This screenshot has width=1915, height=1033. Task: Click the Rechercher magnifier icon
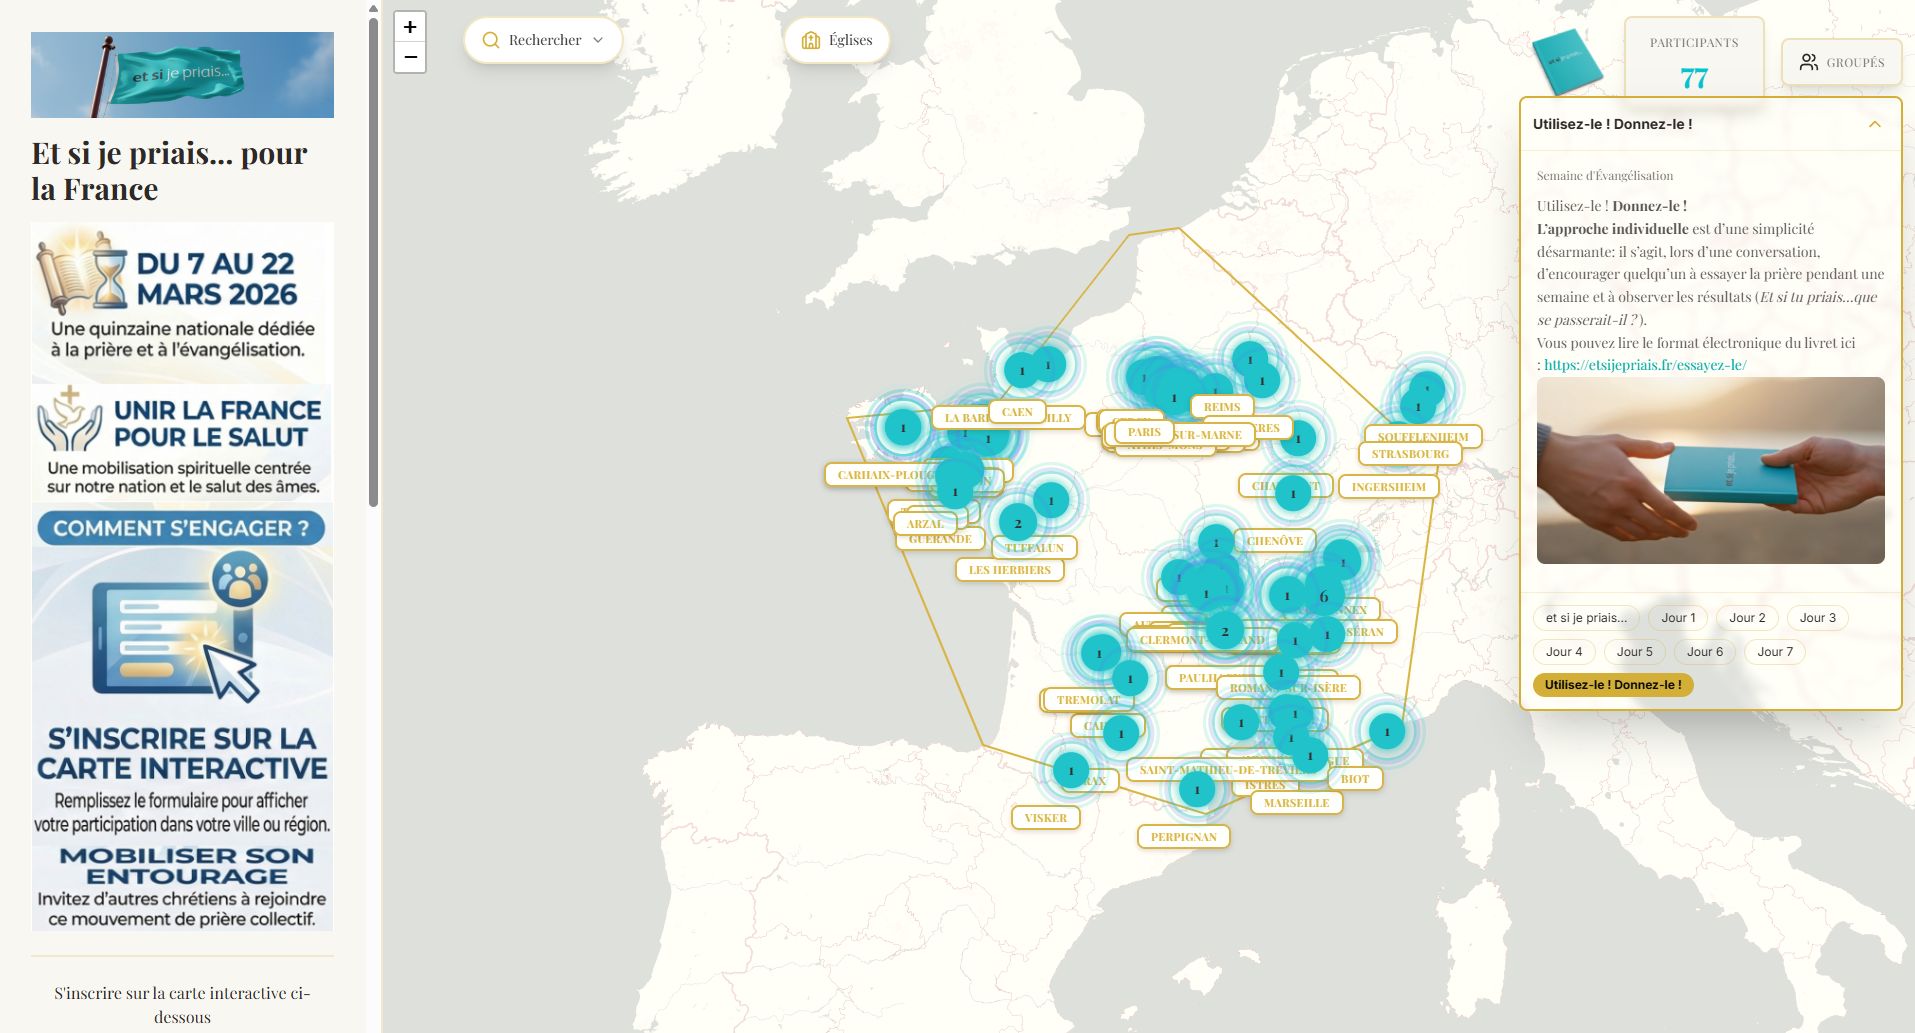[490, 41]
